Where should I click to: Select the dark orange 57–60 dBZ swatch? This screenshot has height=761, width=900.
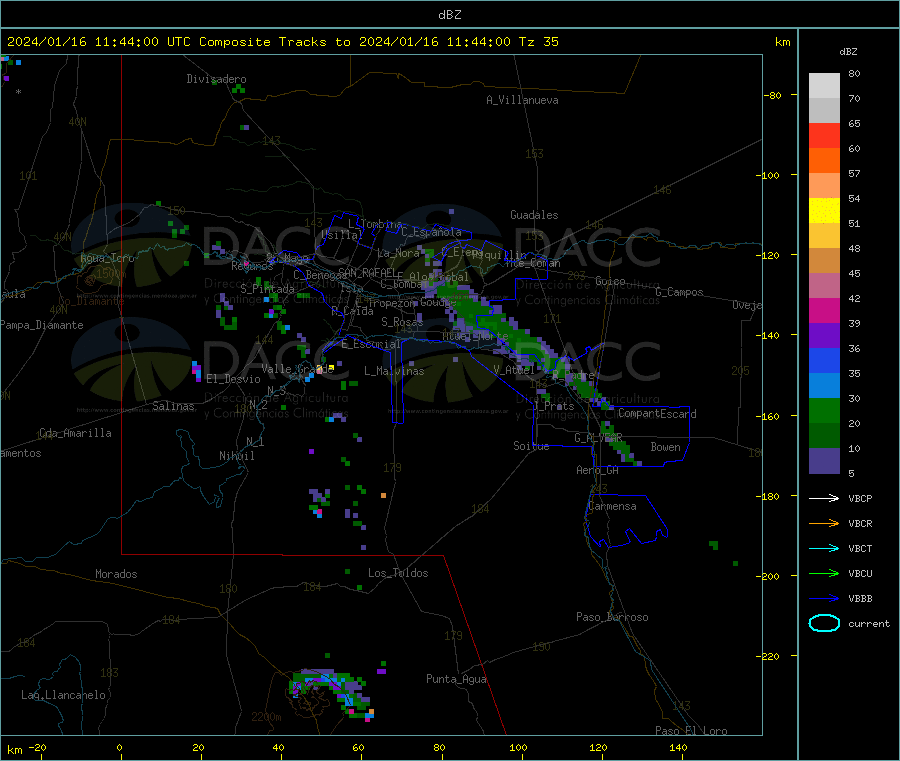824,161
